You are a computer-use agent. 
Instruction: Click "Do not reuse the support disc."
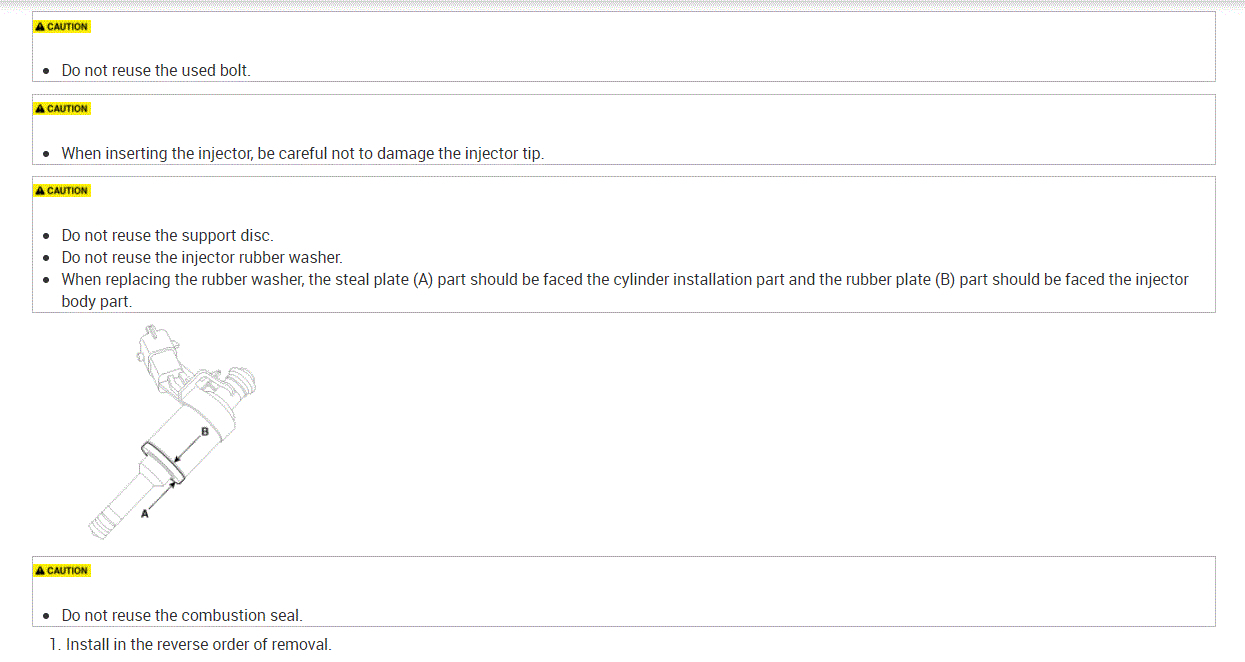167,236
